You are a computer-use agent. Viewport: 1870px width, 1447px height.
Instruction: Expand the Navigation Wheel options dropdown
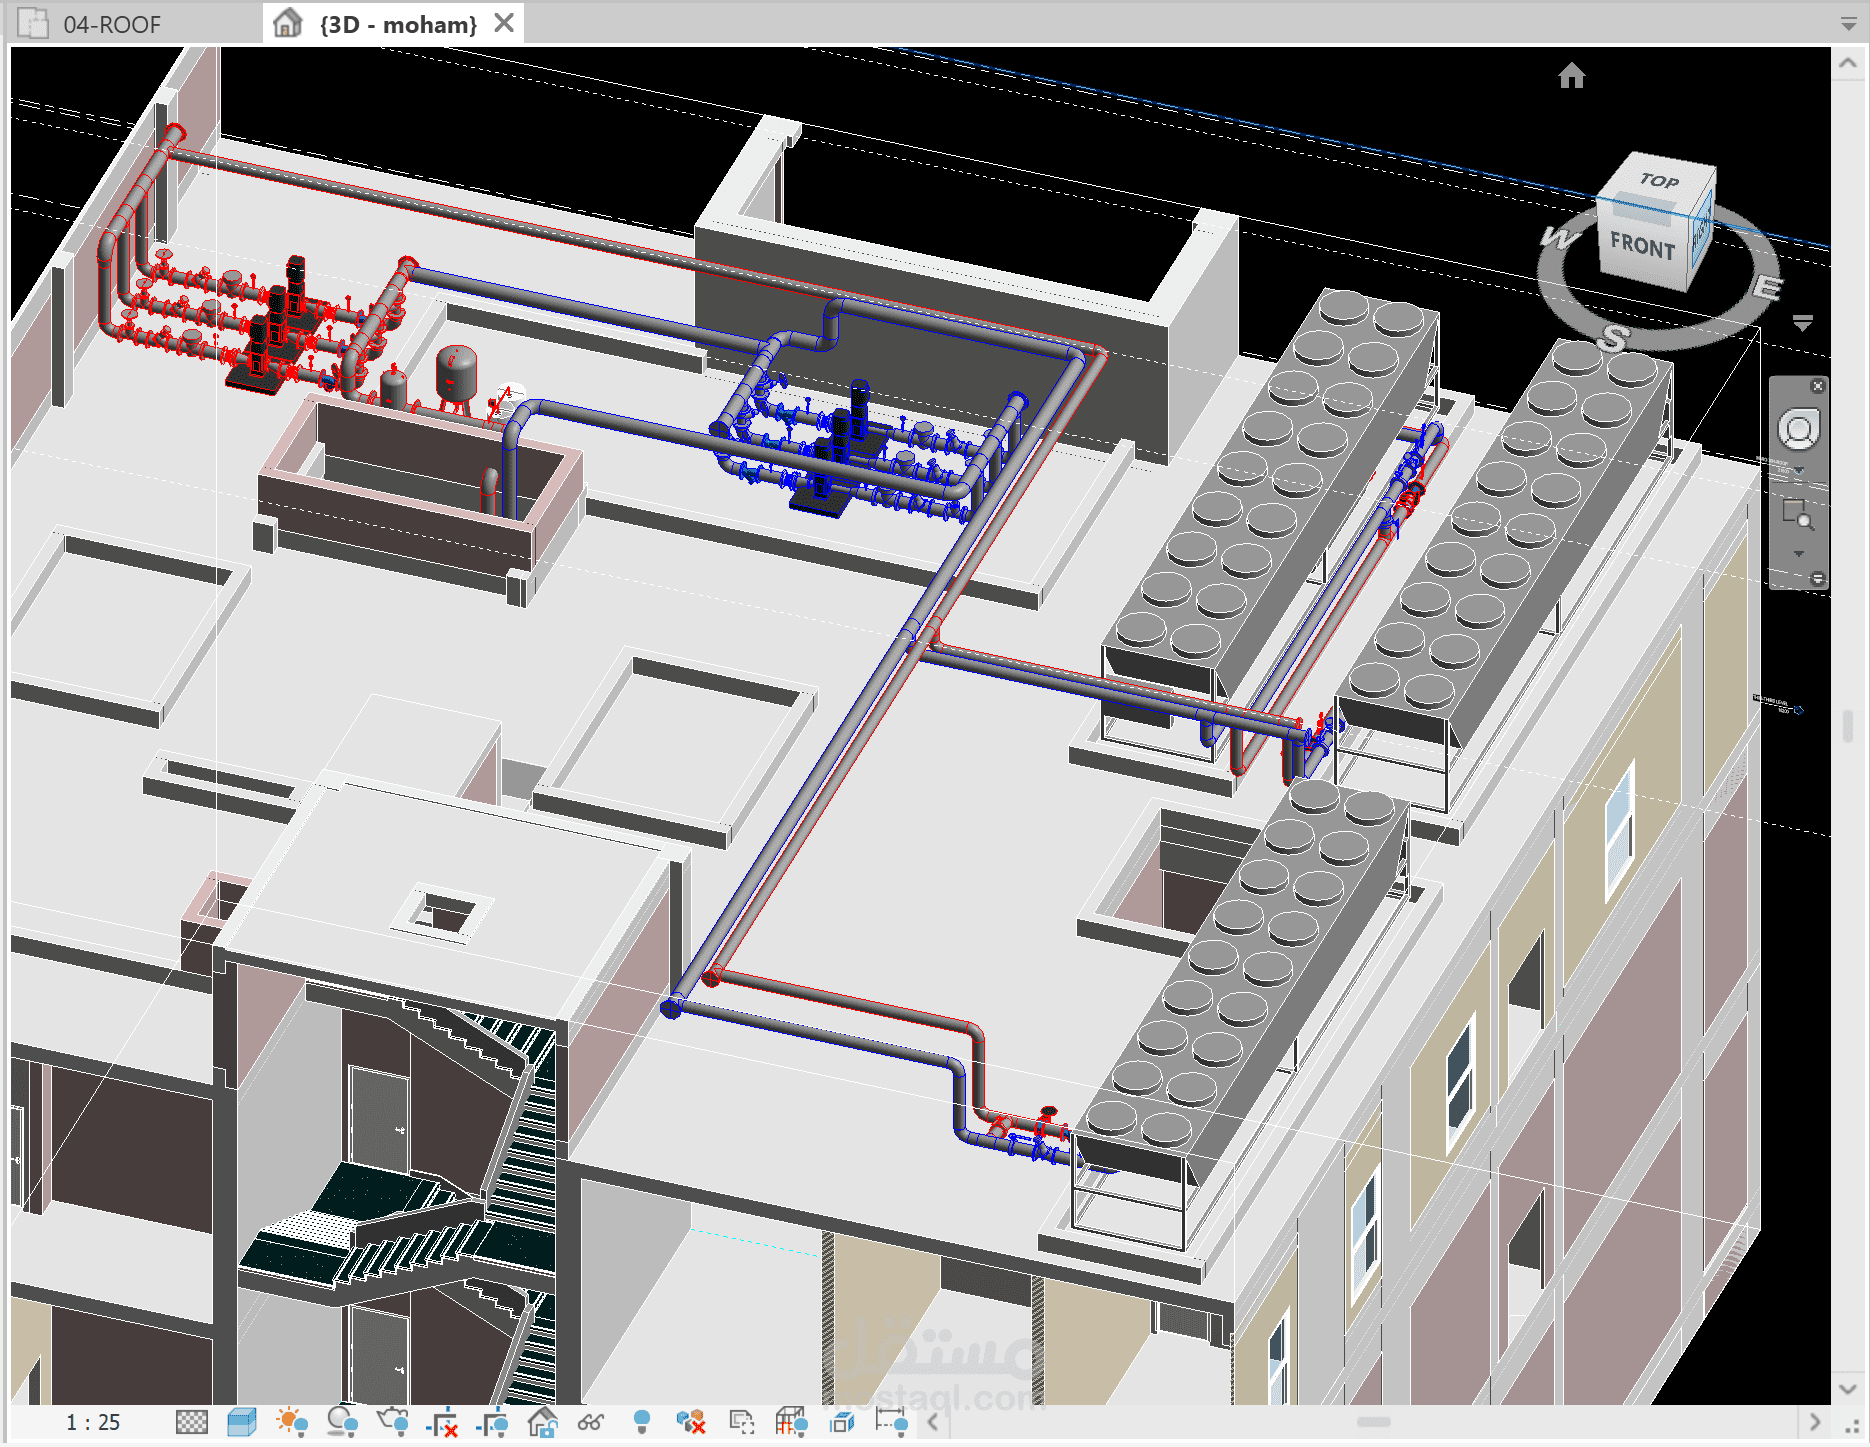point(1798,470)
